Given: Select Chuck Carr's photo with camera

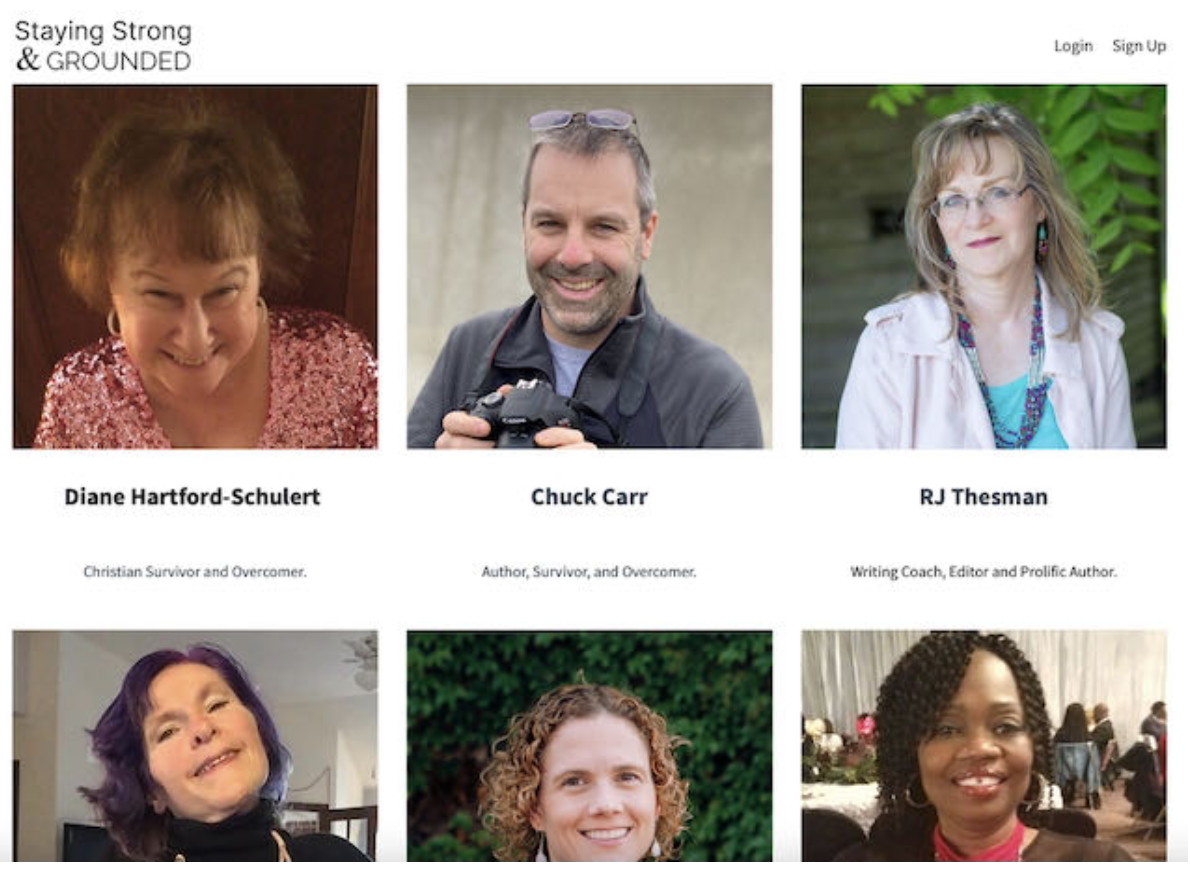Looking at the screenshot, I should point(589,266).
